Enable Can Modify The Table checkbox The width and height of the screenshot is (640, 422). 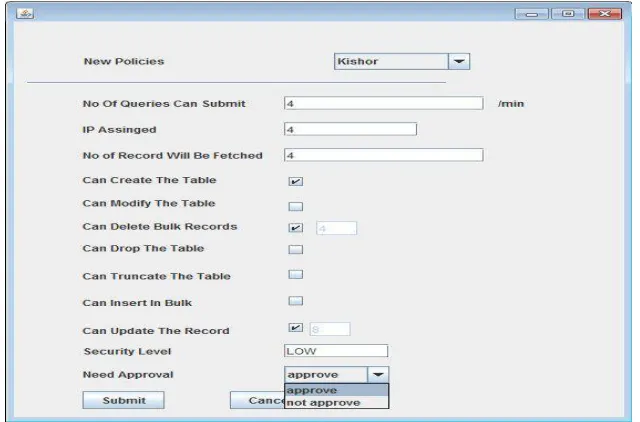[296, 206]
